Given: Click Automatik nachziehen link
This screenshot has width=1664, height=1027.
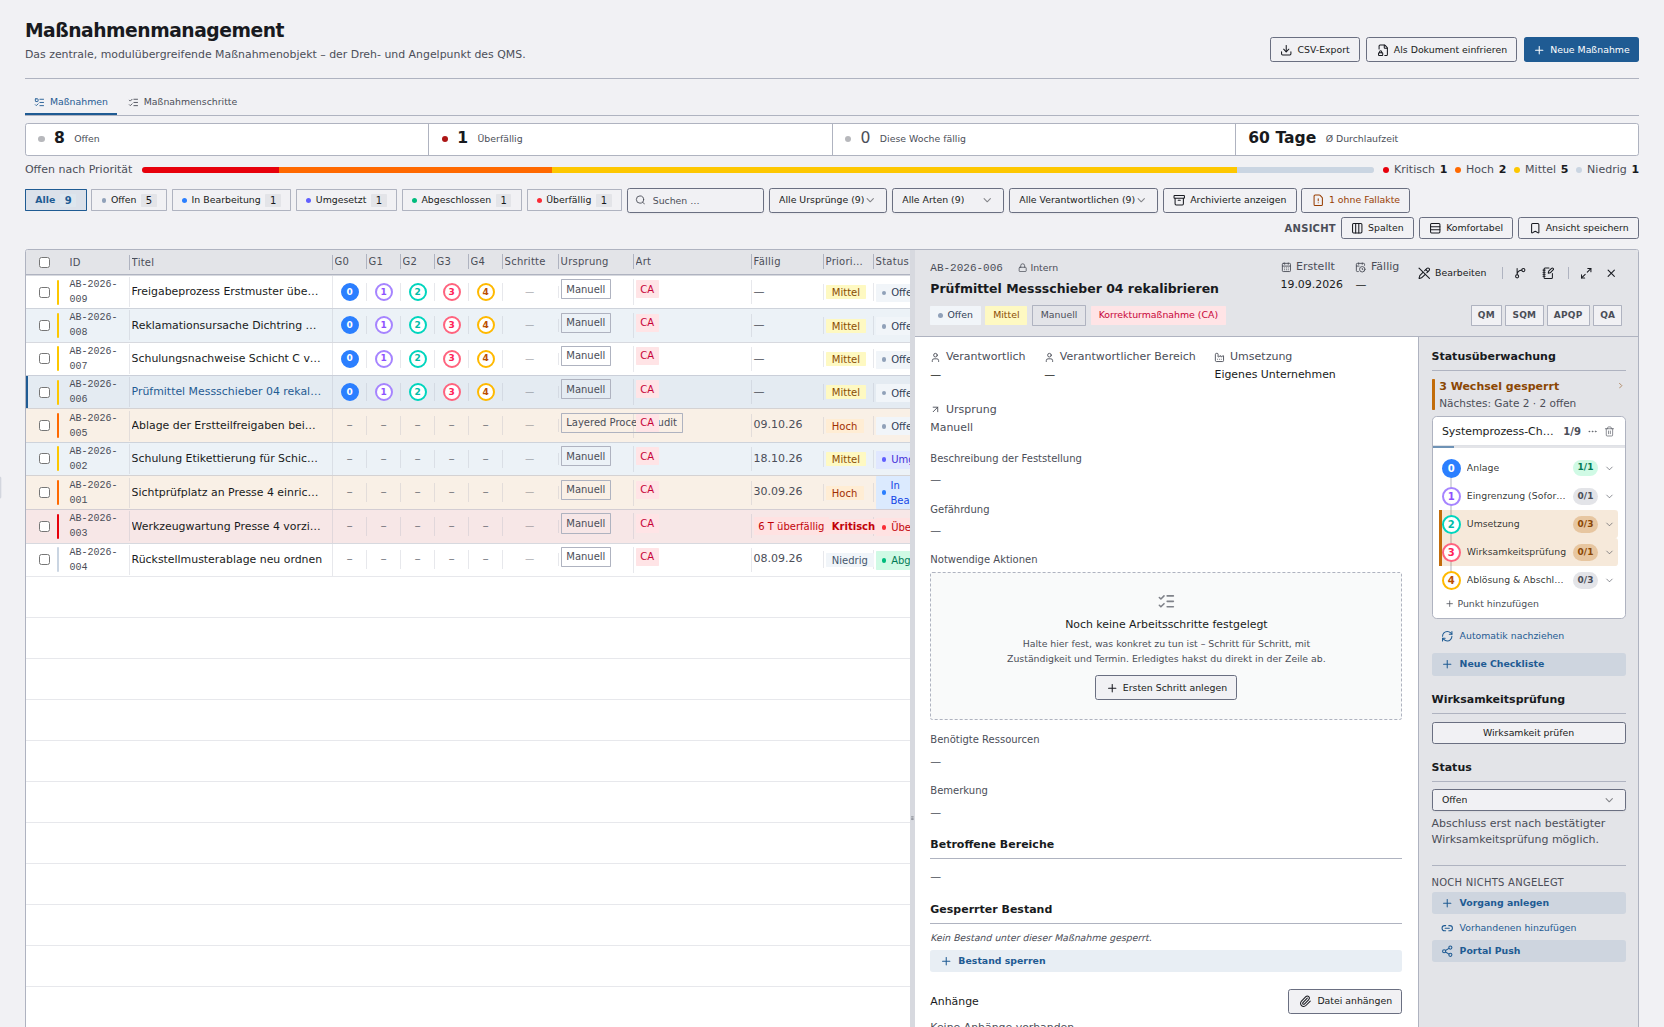Looking at the screenshot, I should pos(1503,636).
